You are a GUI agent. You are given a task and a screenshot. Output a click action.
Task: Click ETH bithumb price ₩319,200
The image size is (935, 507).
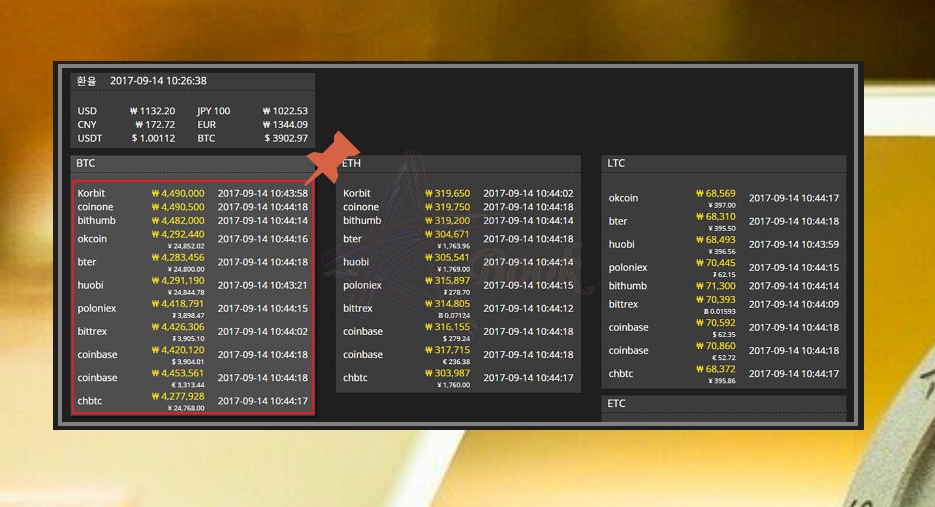click(447, 221)
